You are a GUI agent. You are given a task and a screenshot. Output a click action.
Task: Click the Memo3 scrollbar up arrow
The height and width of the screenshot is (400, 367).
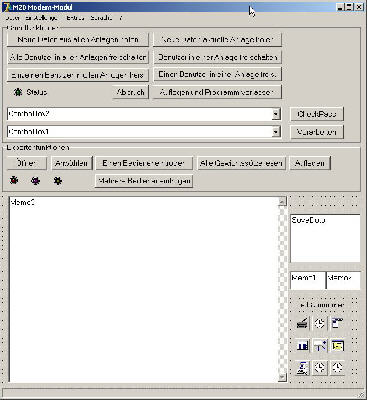[x=282, y=201]
